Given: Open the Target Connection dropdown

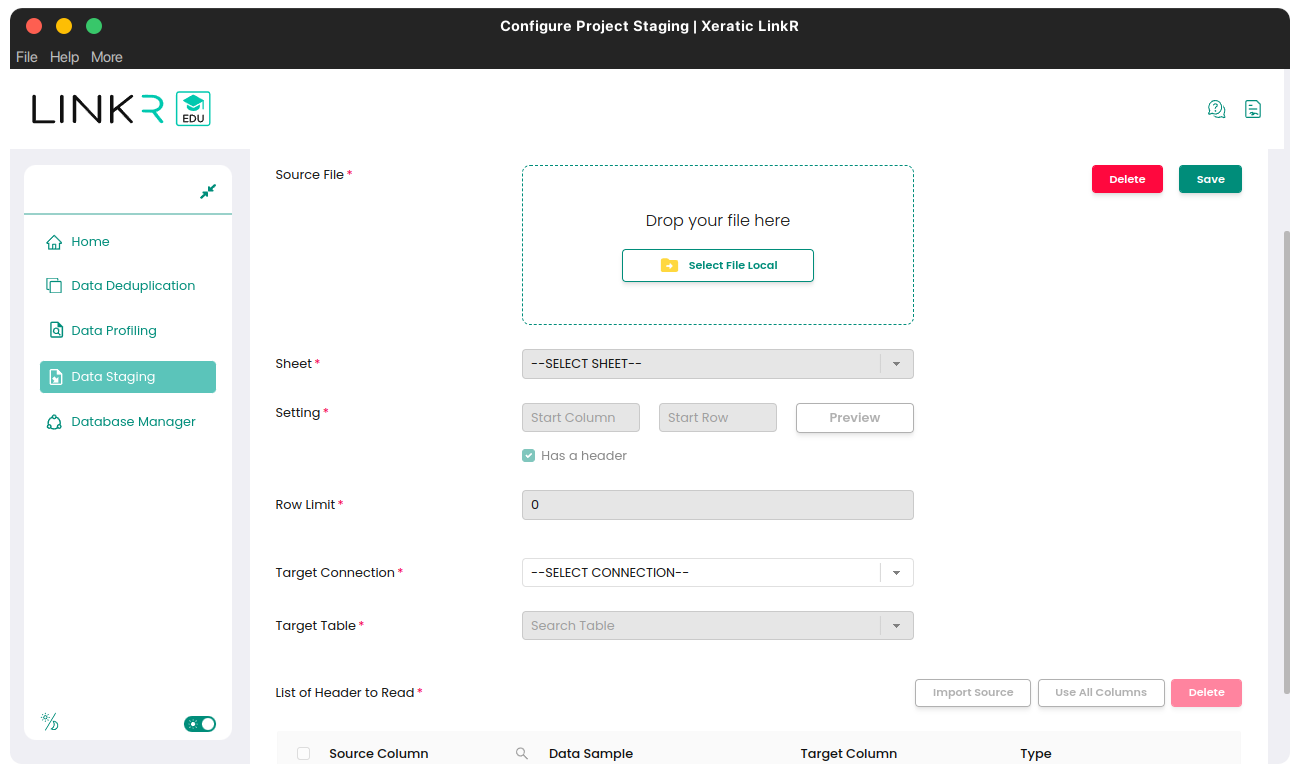Looking at the screenshot, I should coord(896,573).
